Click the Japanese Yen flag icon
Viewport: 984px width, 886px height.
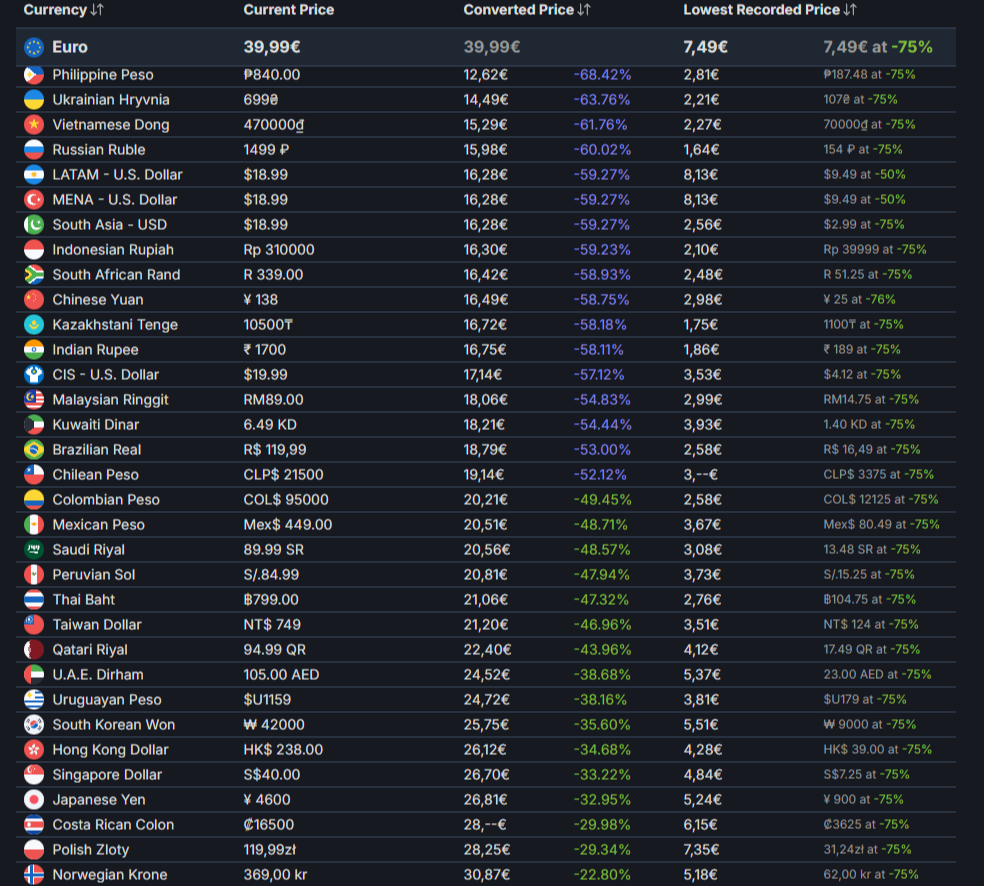(x=34, y=800)
